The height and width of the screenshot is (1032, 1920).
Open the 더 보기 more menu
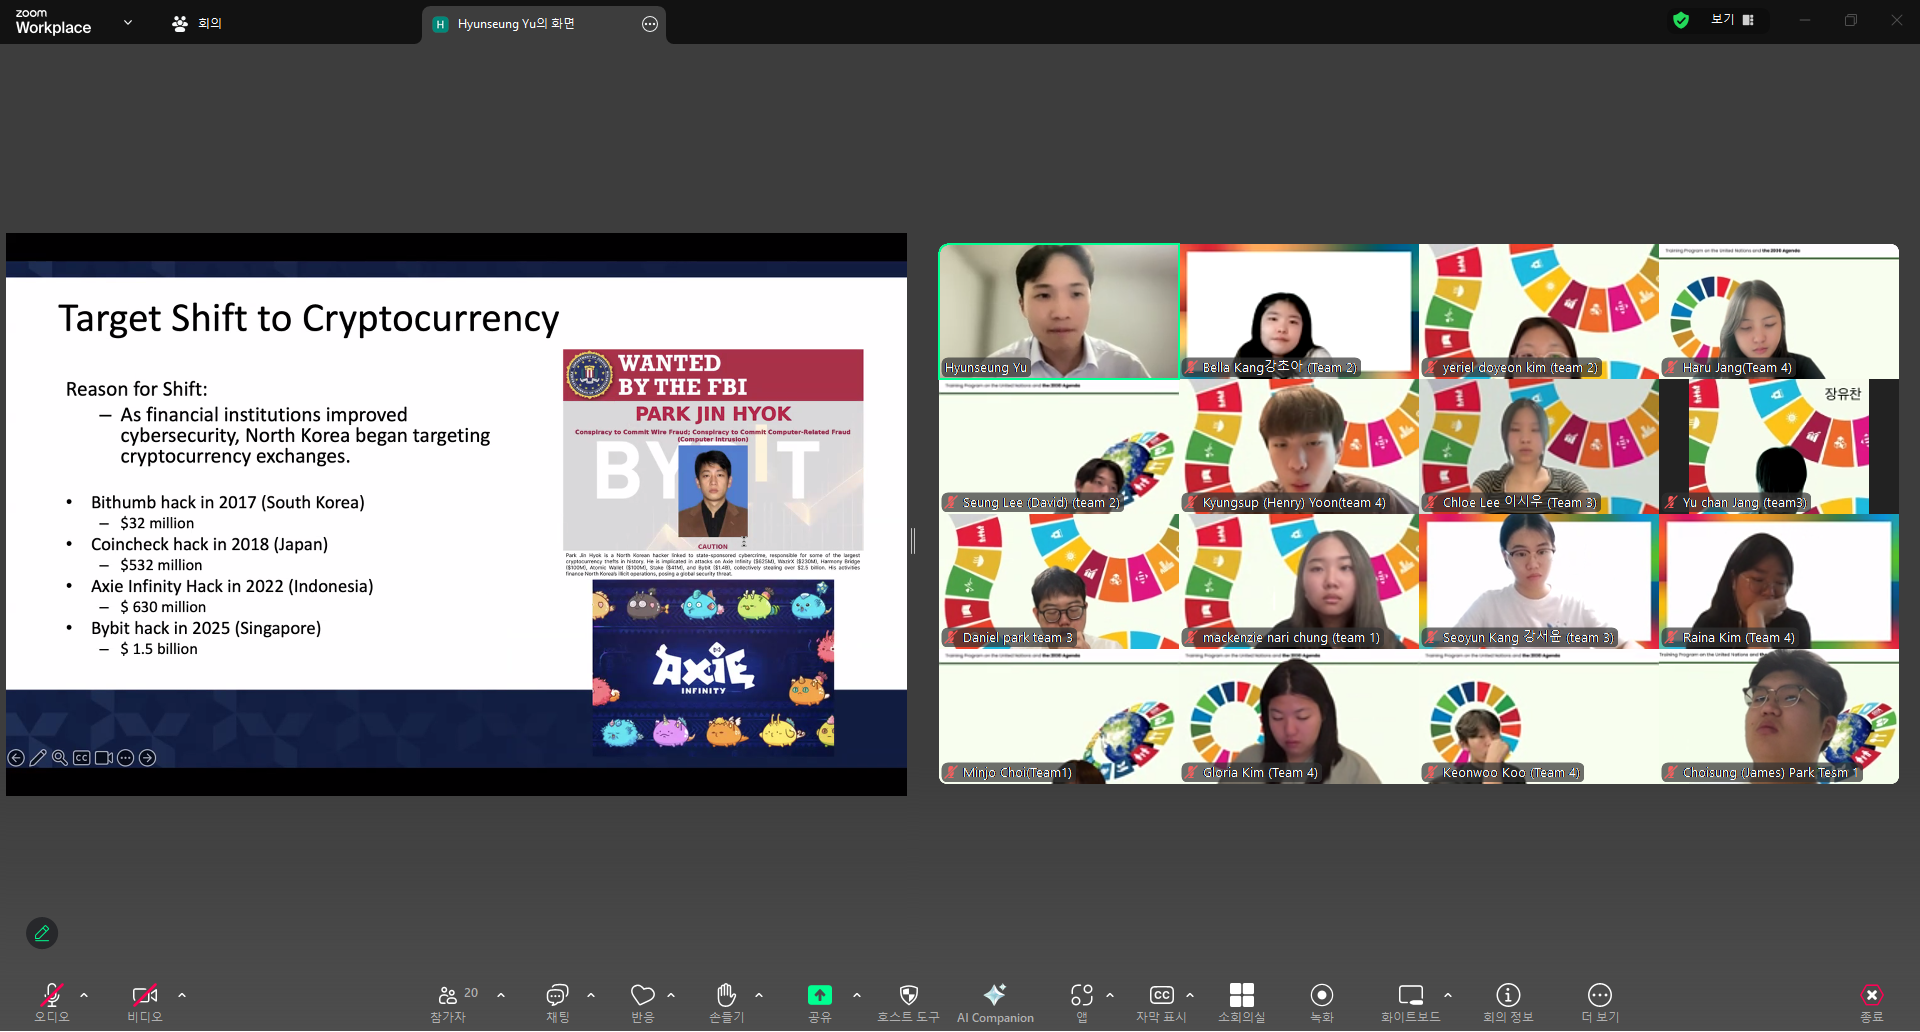(x=1600, y=1003)
